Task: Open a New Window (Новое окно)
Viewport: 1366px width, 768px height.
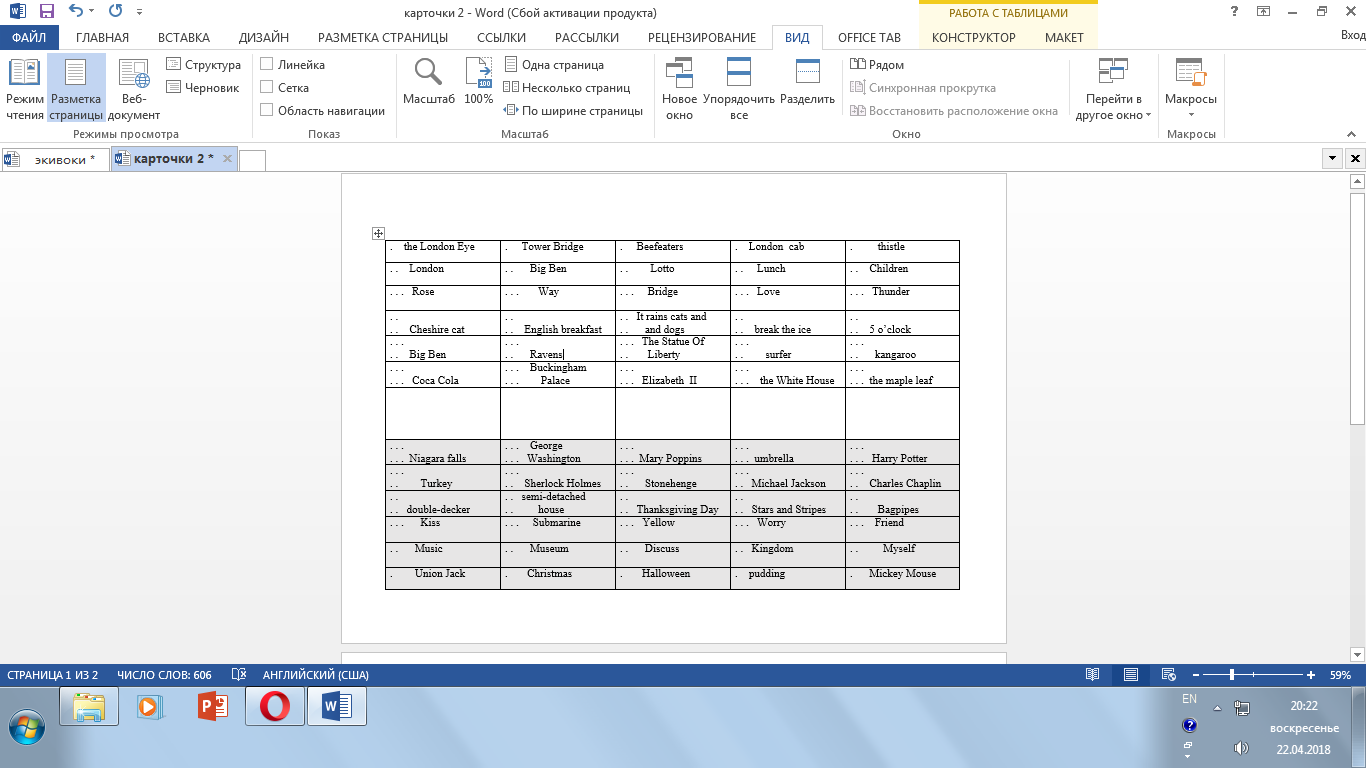Action: click(679, 88)
